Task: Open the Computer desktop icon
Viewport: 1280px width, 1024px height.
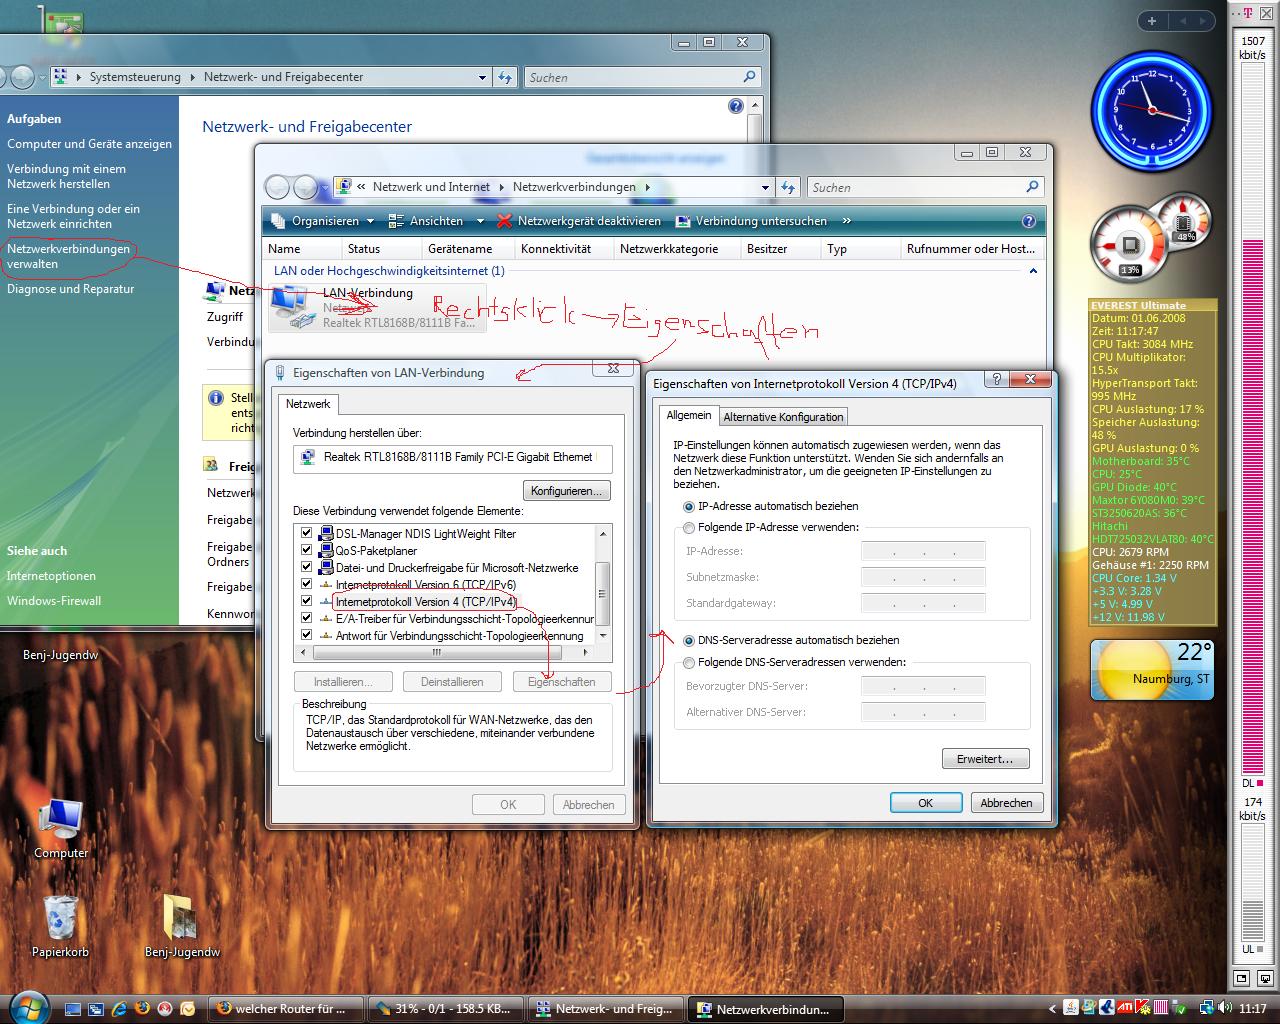Action: pyautogui.click(x=61, y=829)
